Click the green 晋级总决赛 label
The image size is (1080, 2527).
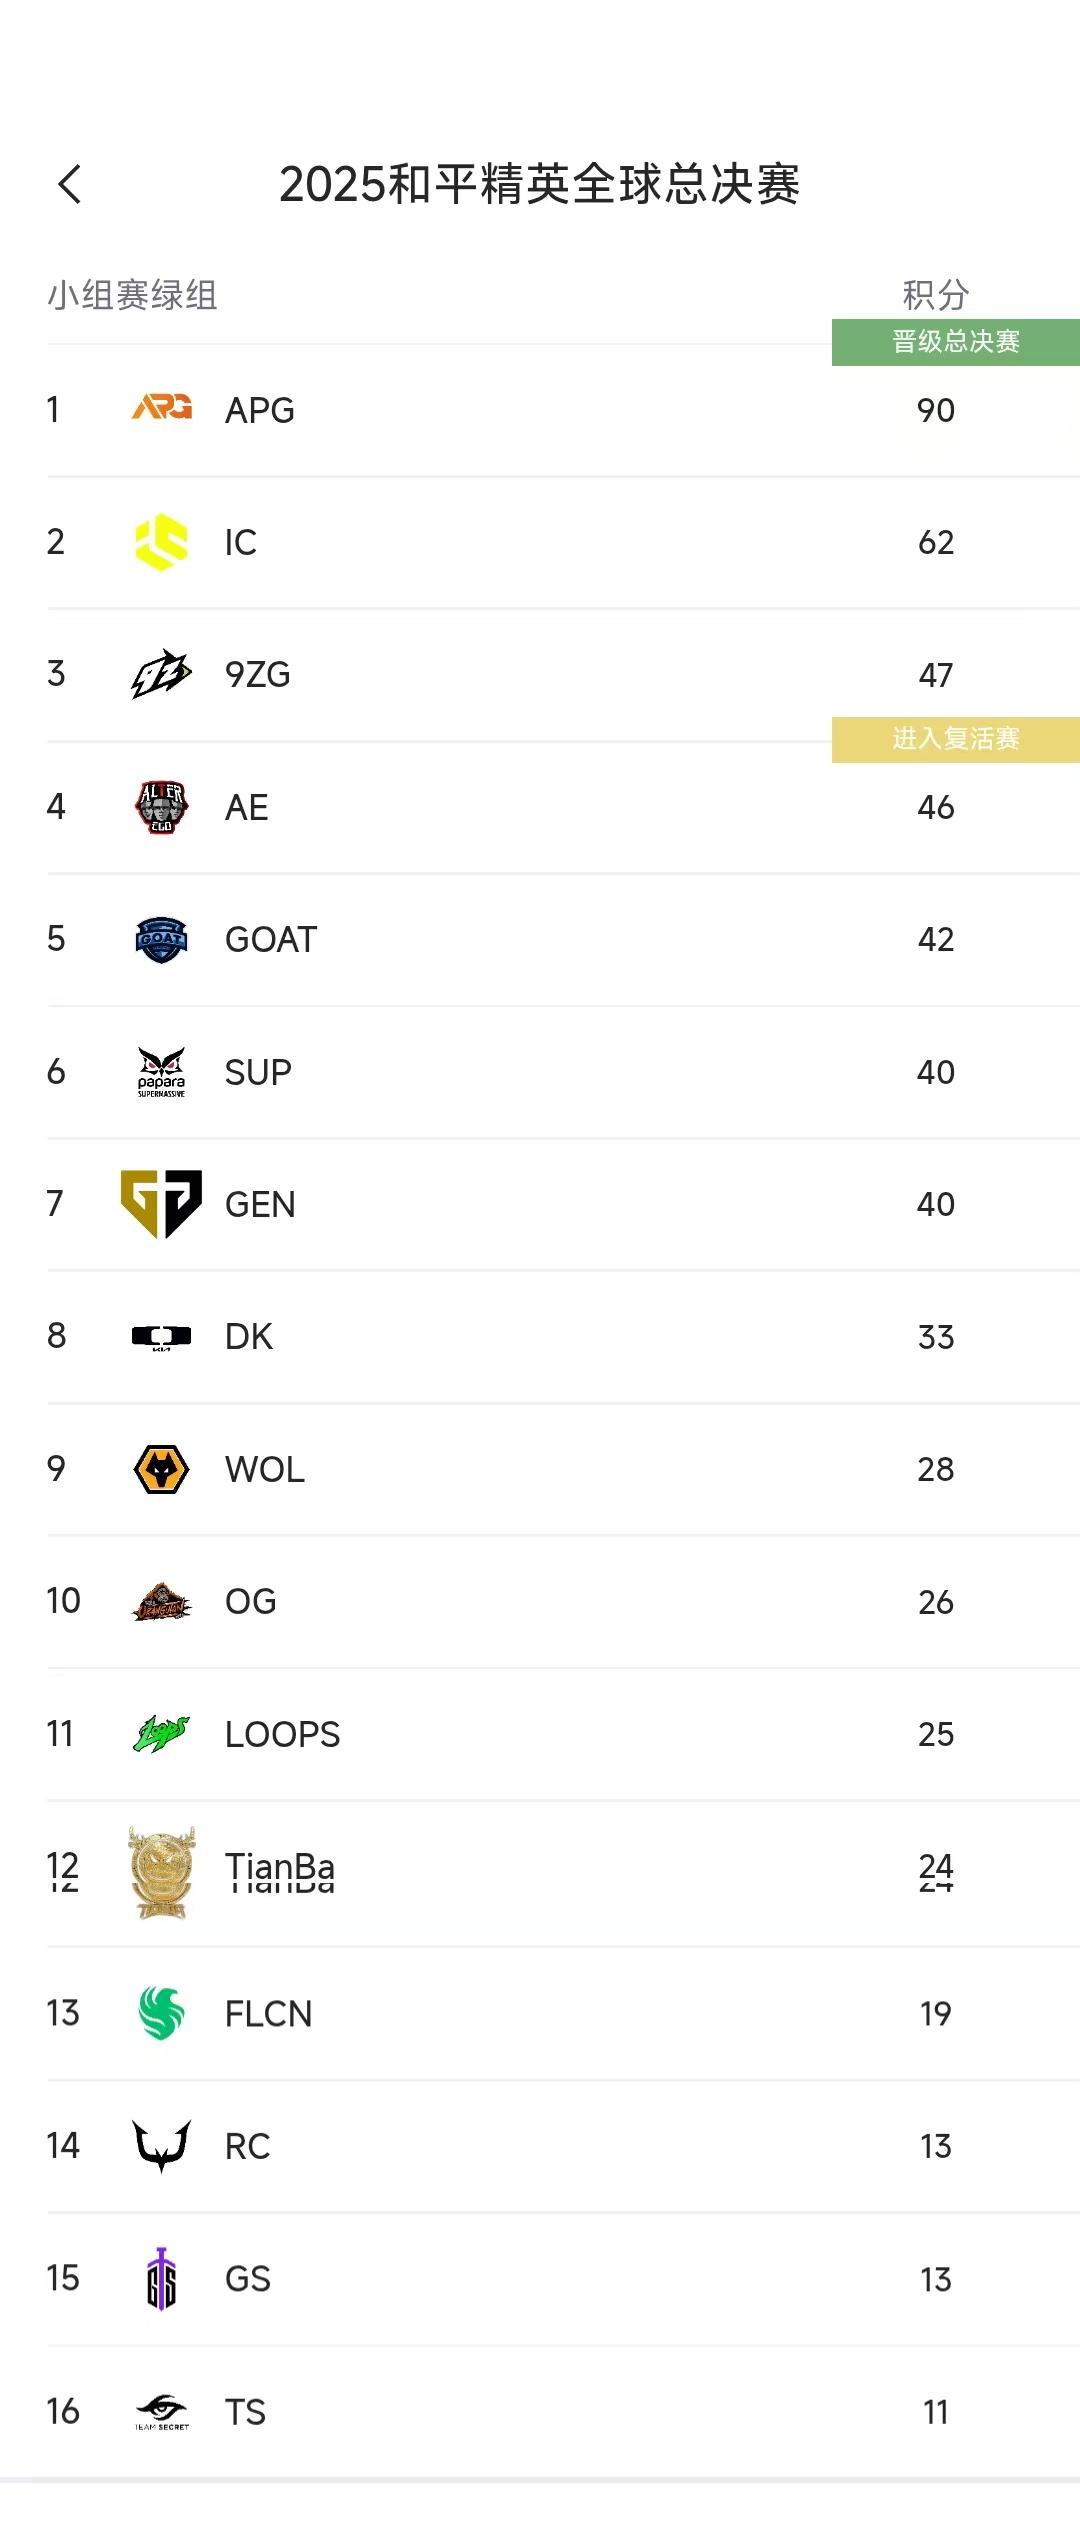click(x=955, y=342)
